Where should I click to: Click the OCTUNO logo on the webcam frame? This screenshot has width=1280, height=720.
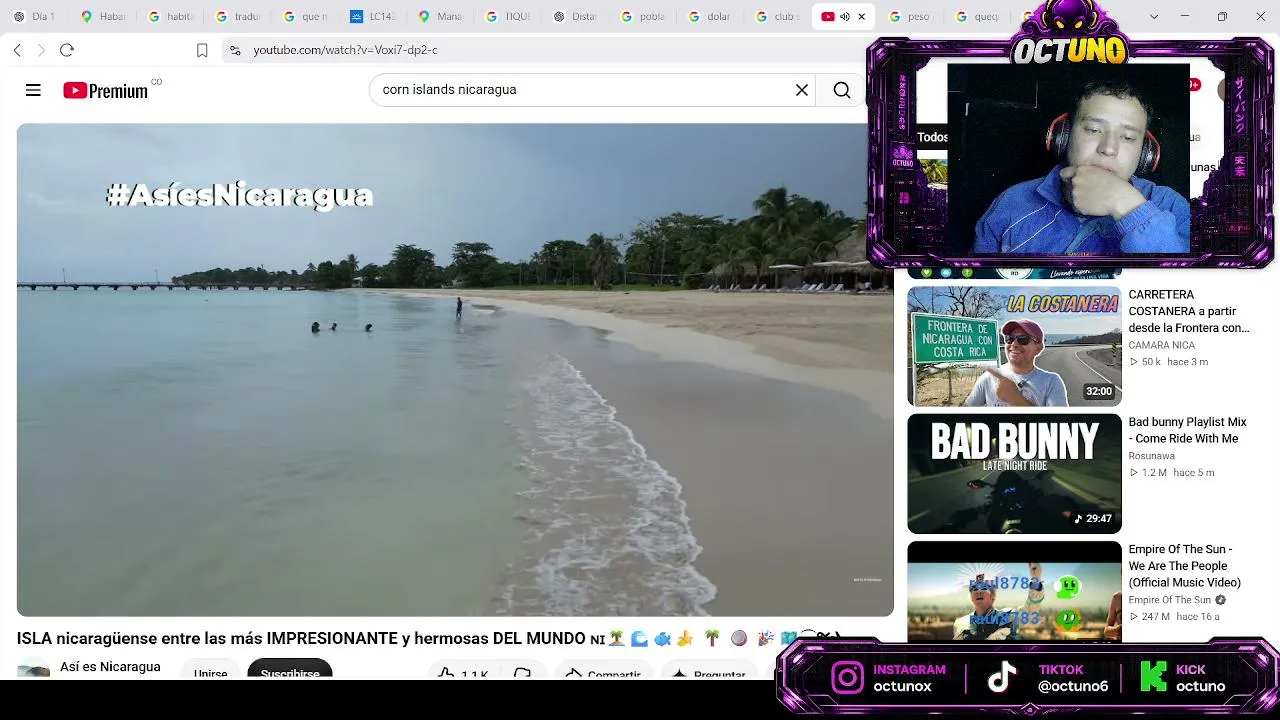(1069, 50)
